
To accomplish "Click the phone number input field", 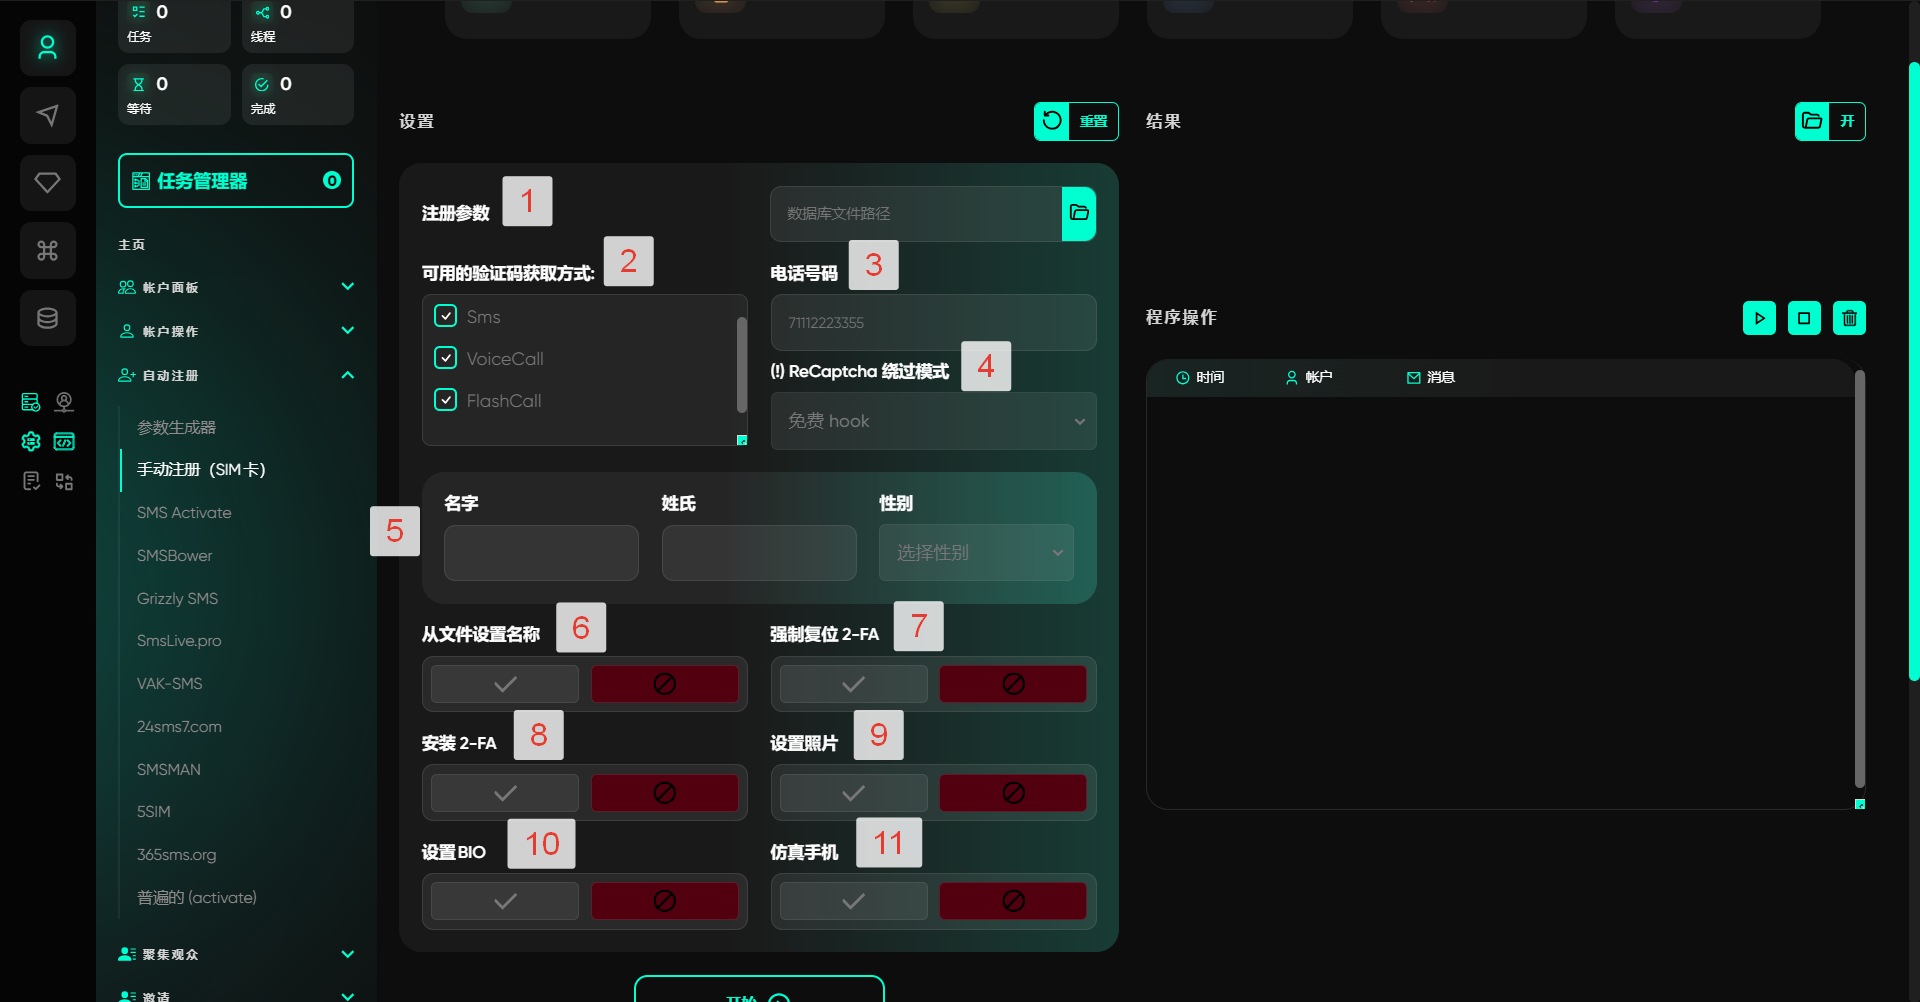I will (933, 322).
